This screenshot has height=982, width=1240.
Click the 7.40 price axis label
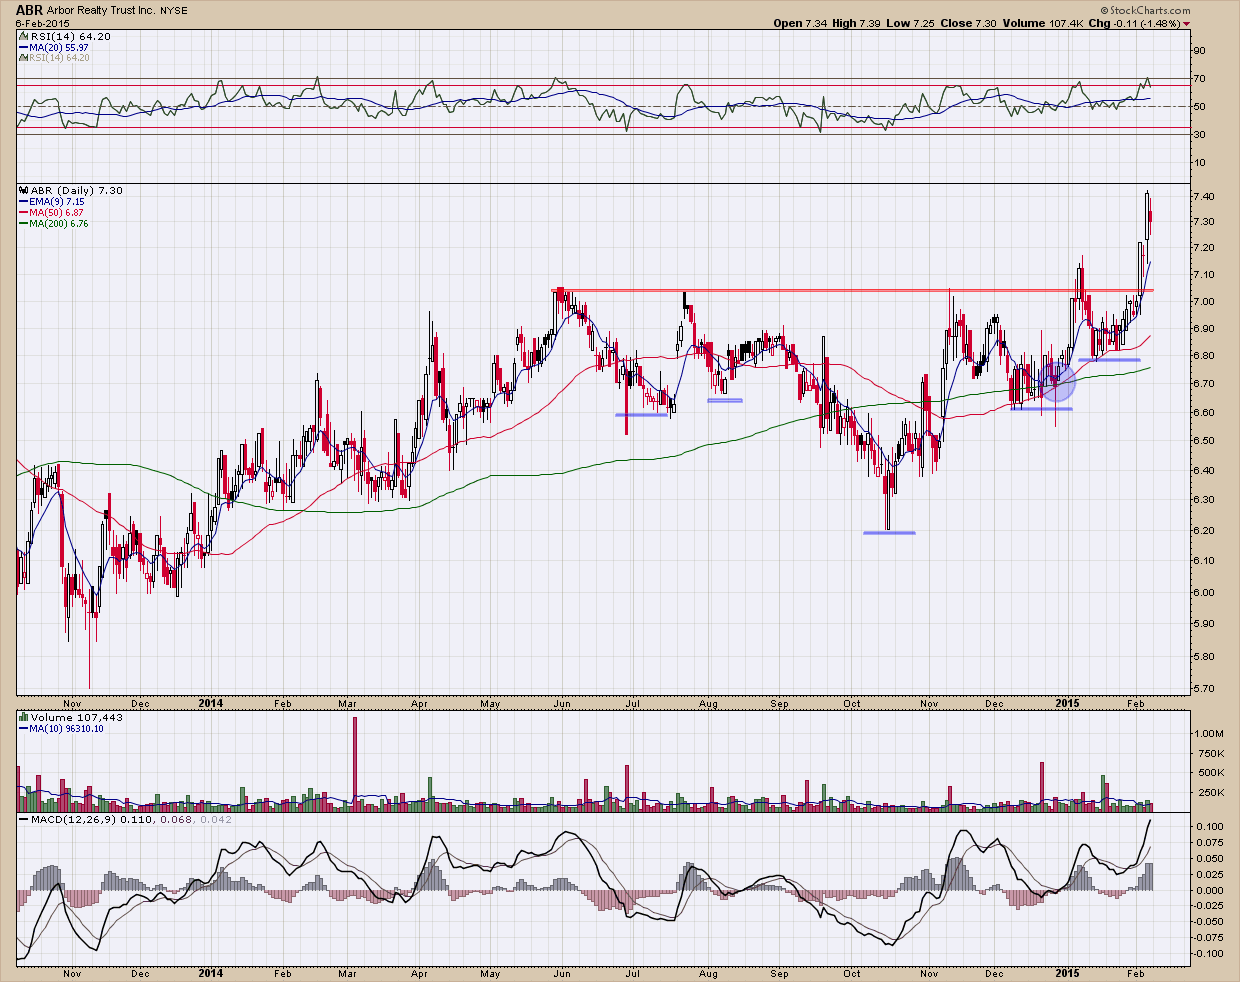(x=1204, y=196)
